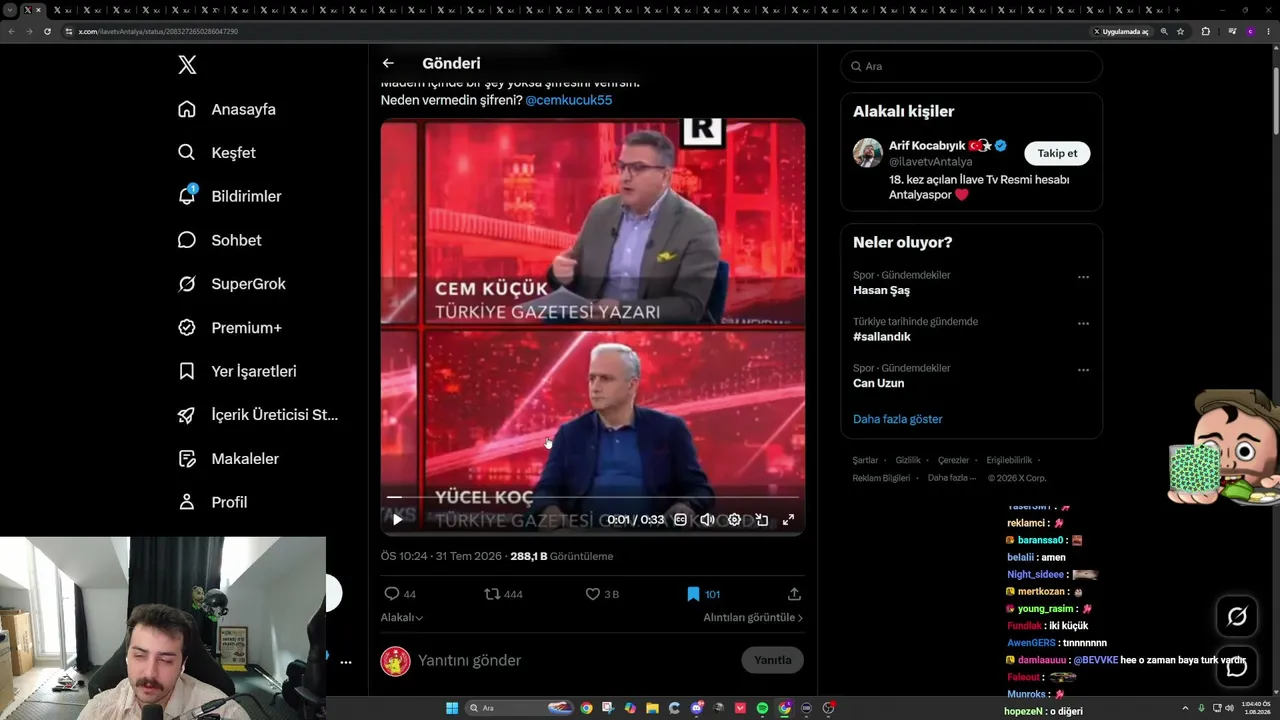Open more options for #sallandık trend
This screenshot has height=720, width=1280.
1083,324
